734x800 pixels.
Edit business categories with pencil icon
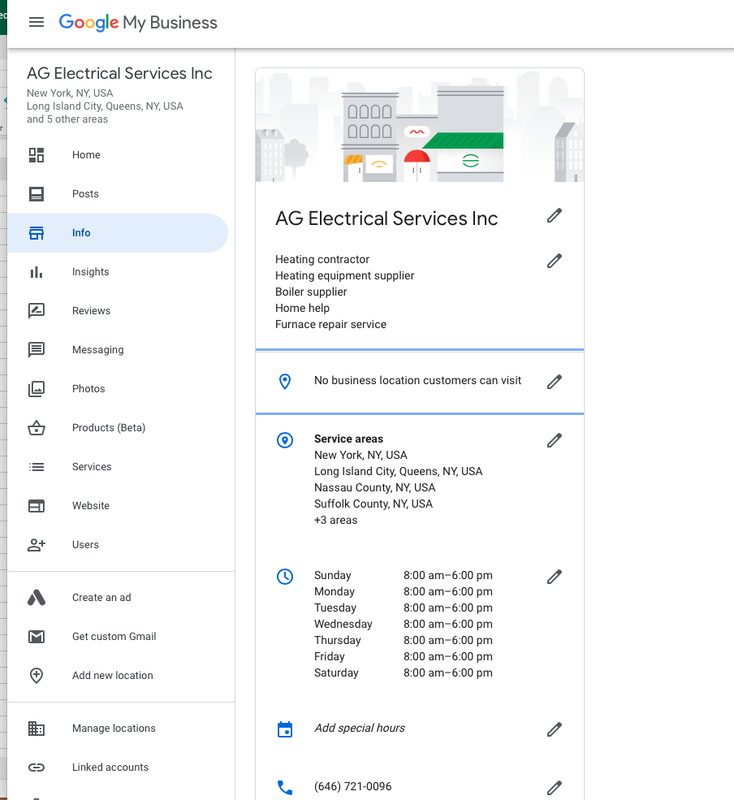[554, 261]
